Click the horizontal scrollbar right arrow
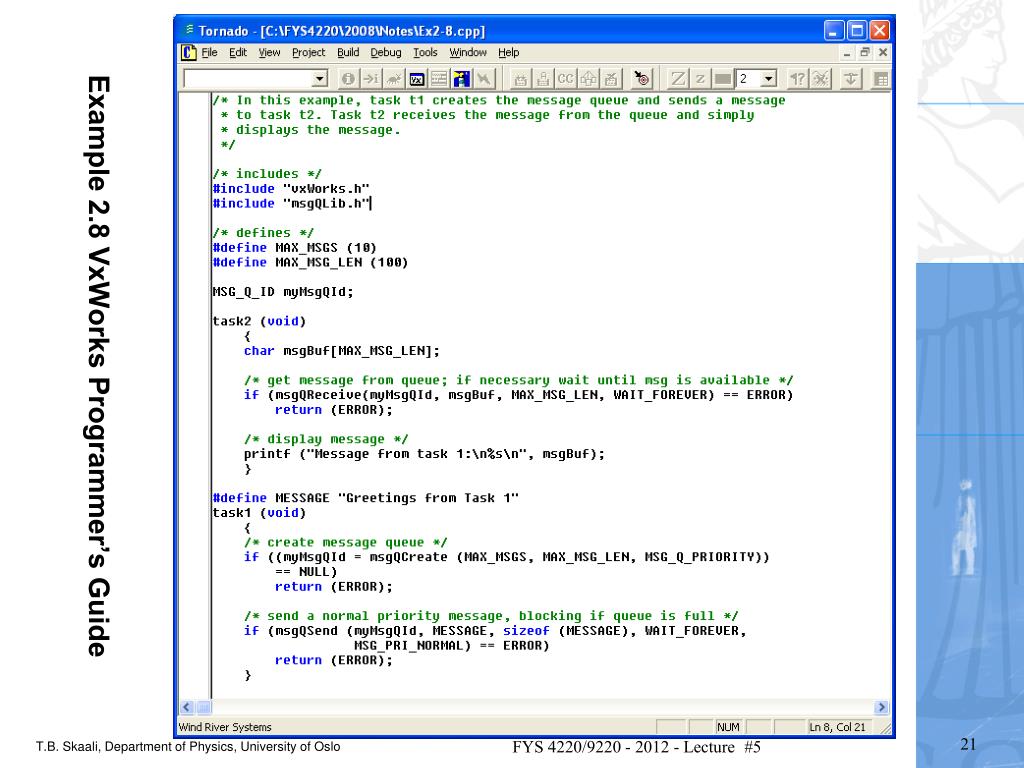Screen dimensions: 1024x768 [x=881, y=707]
